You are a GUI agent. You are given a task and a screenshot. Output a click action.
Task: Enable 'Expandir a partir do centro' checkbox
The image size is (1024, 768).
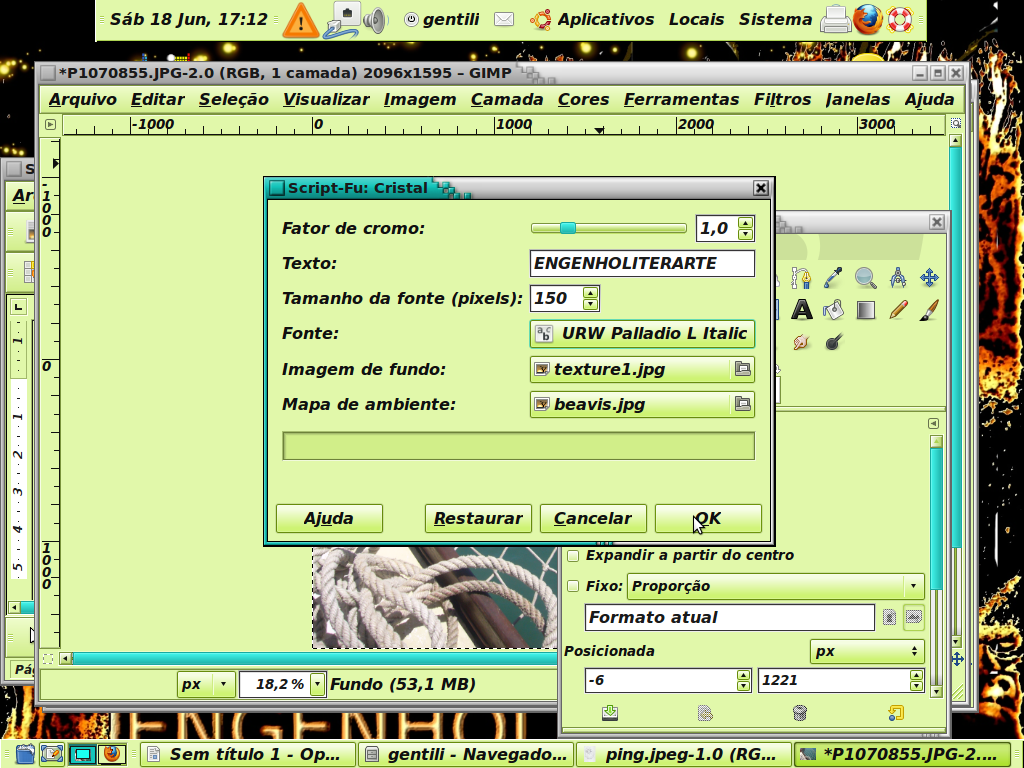point(573,556)
